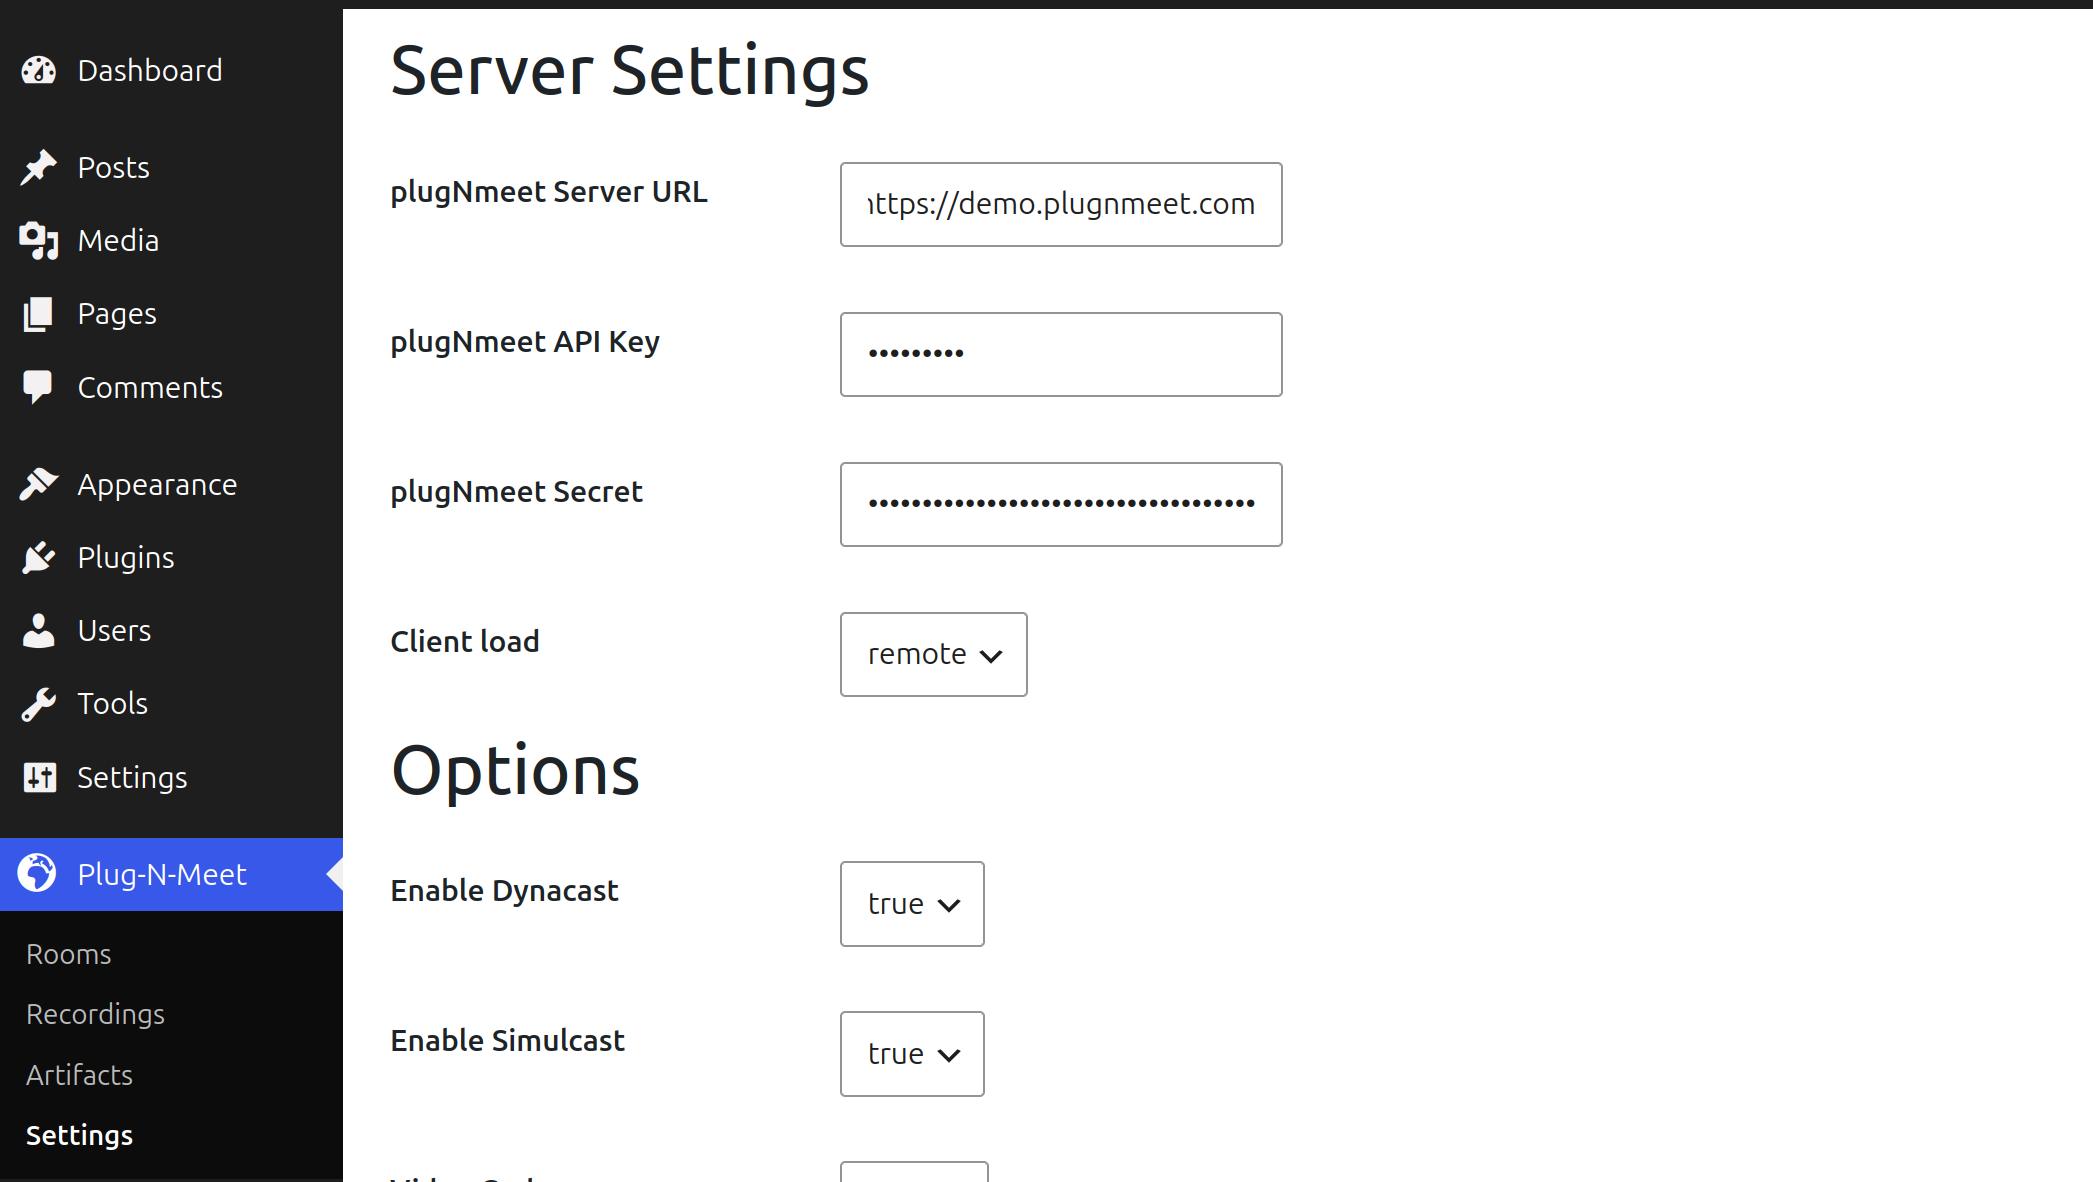Open the Users menu
The width and height of the screenshot is (2093, 1182).
tap(172, 630)
